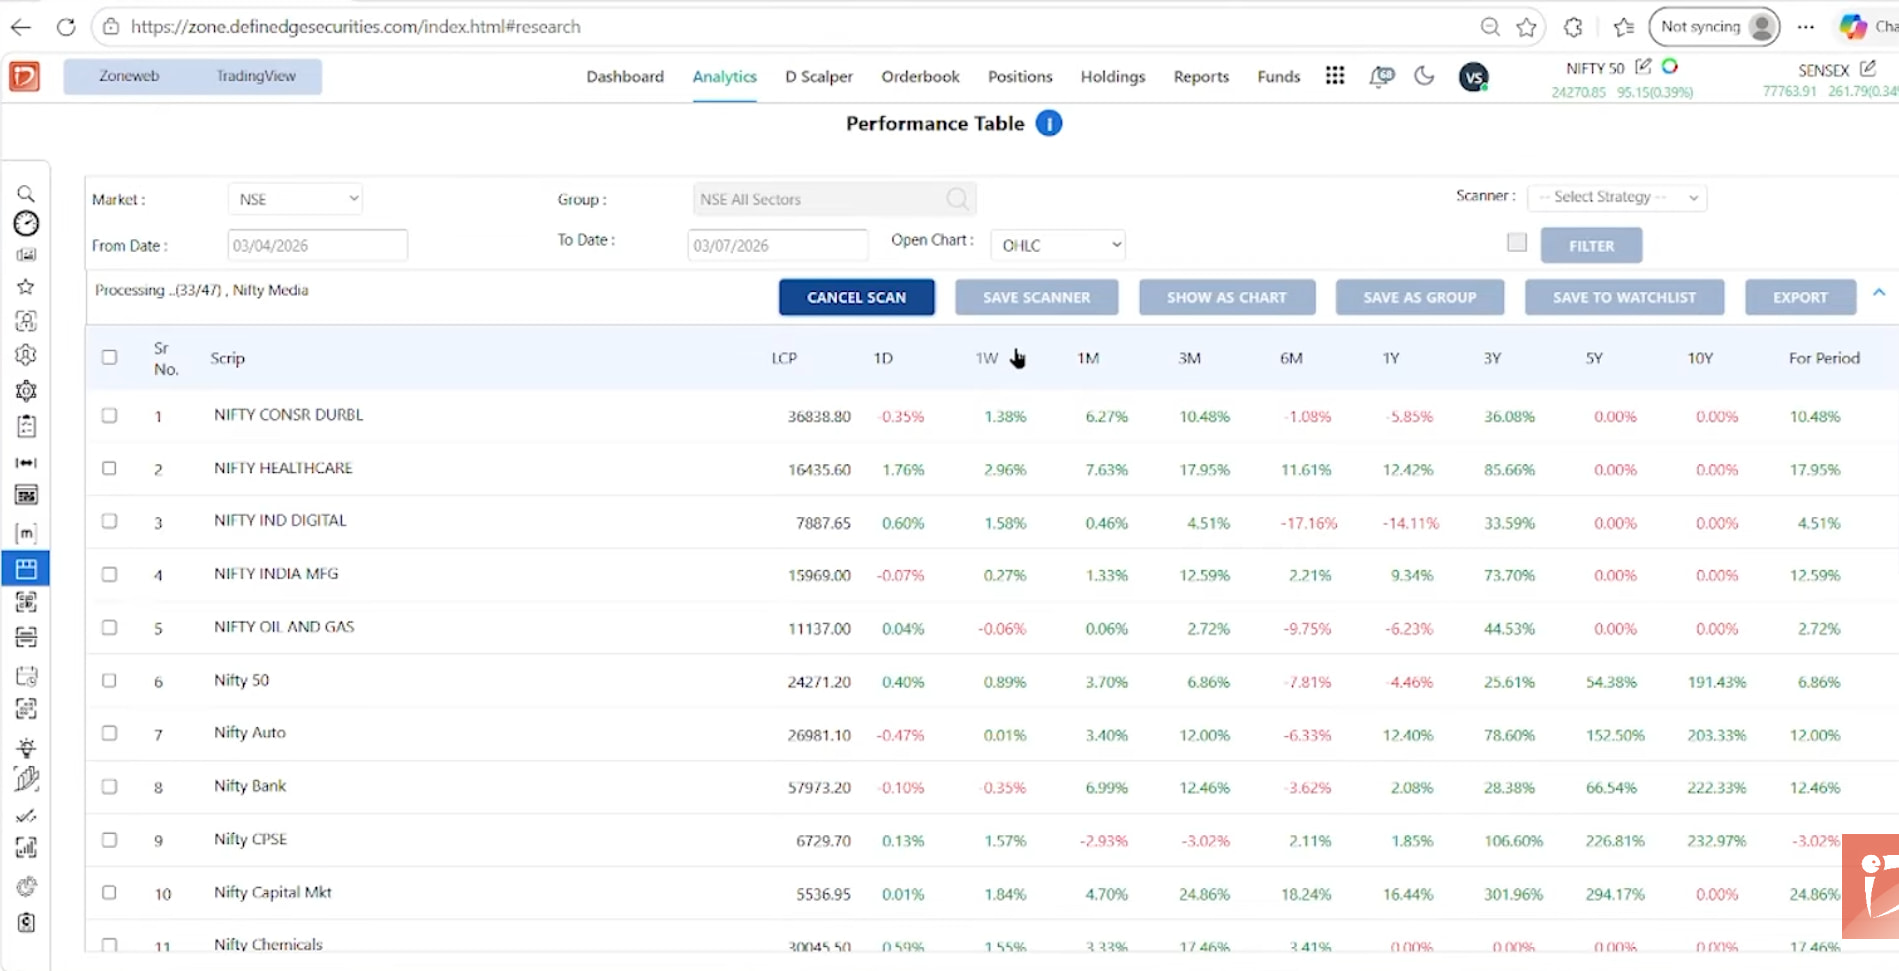
Task: Click SAVE AS GROUP button
Action: [1420, 297]
